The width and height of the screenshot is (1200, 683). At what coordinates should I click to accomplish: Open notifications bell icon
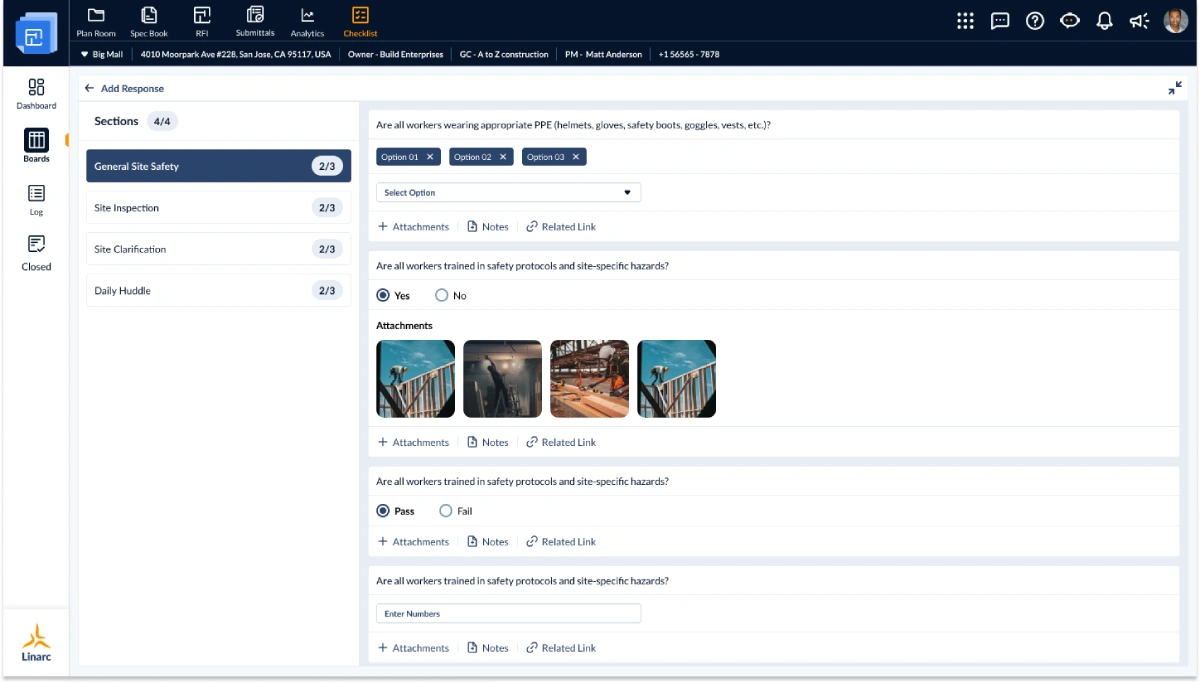click(x=1105, y=21)
